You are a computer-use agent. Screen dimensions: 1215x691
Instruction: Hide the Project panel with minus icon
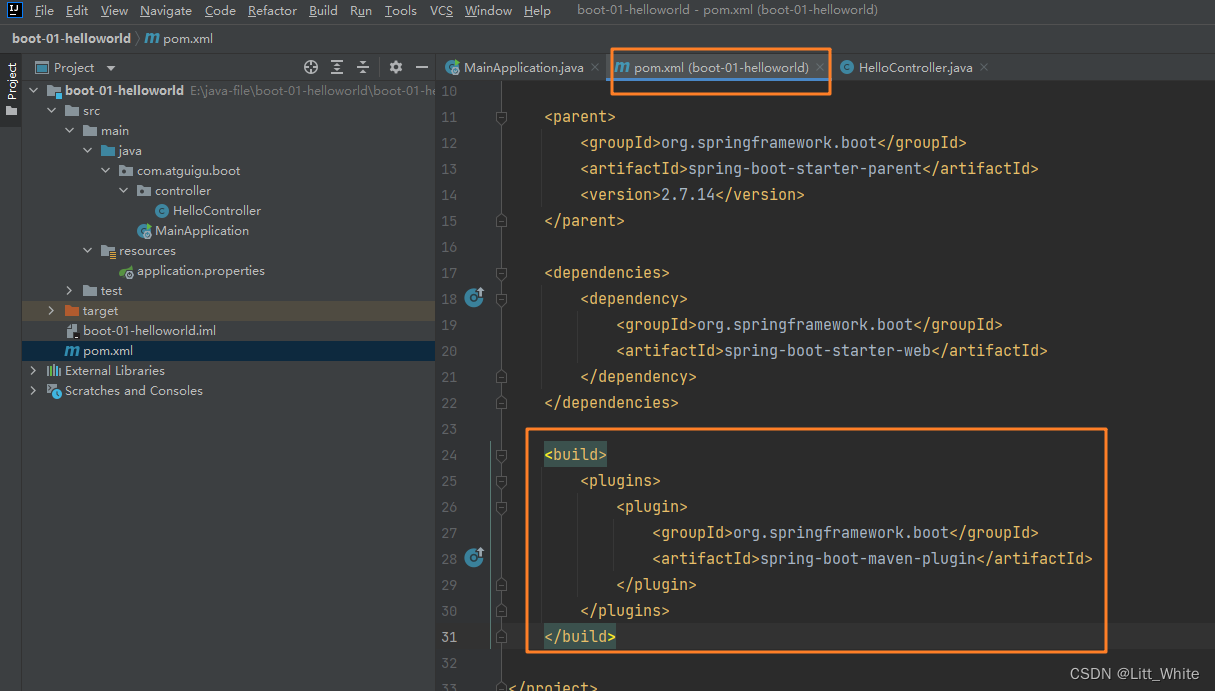(422, 67)
